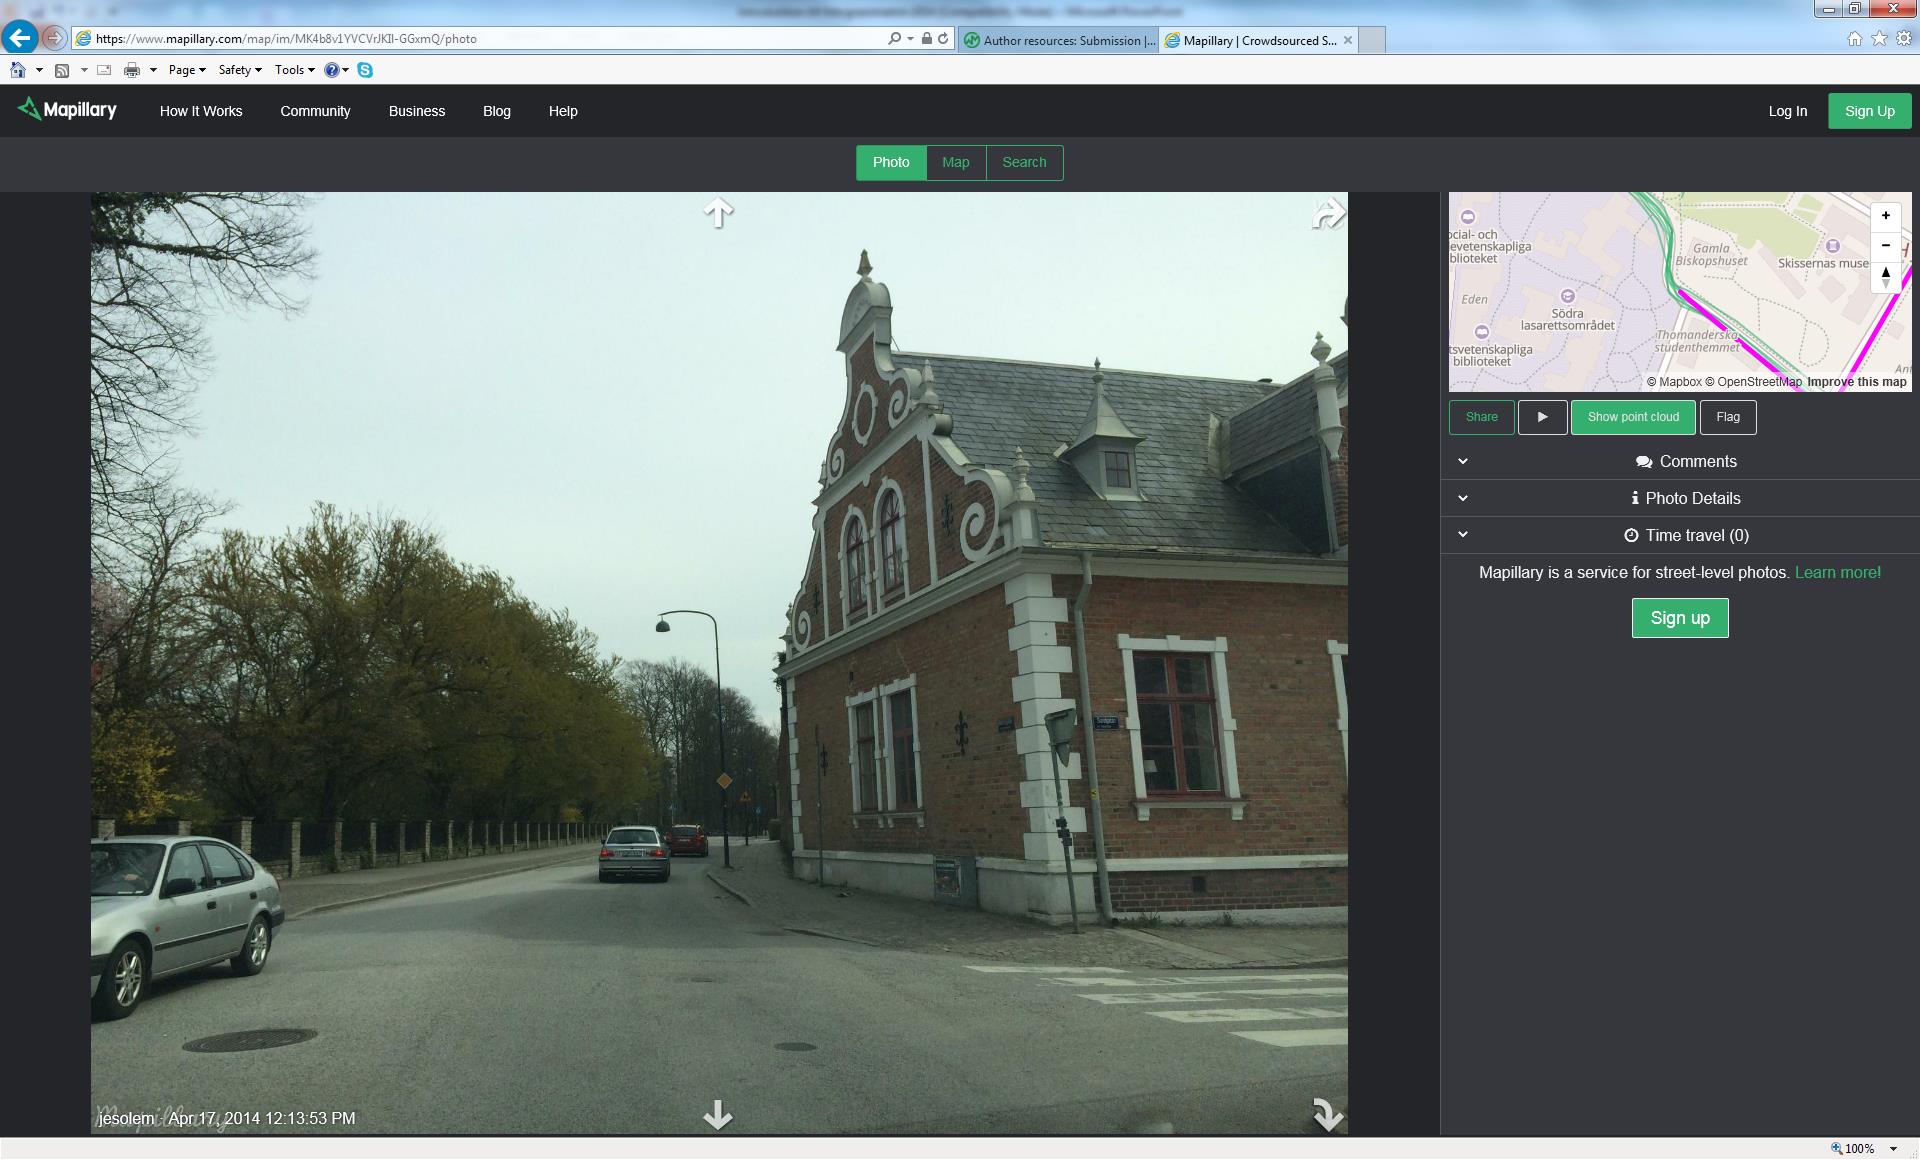The width and height of the screenshot is (1920, 1160).
Task: Click the Play sequence button
Action: (x=1541, y=417)
